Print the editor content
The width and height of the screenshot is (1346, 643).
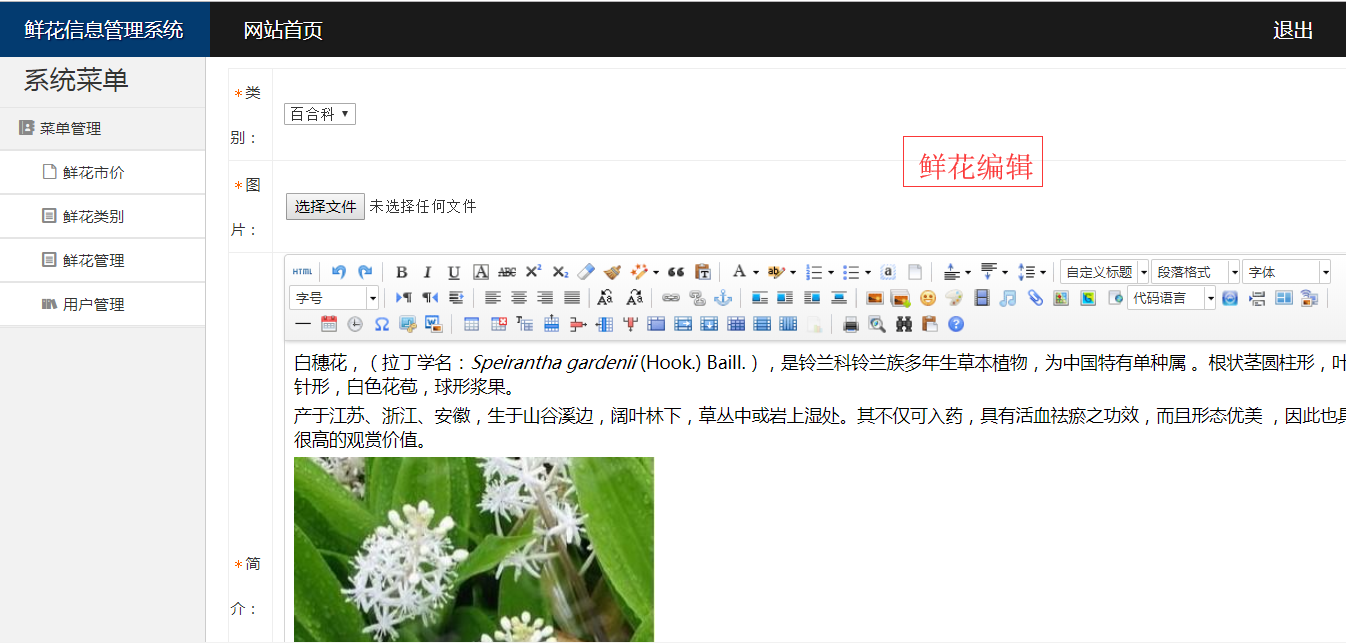coord(851,324)
